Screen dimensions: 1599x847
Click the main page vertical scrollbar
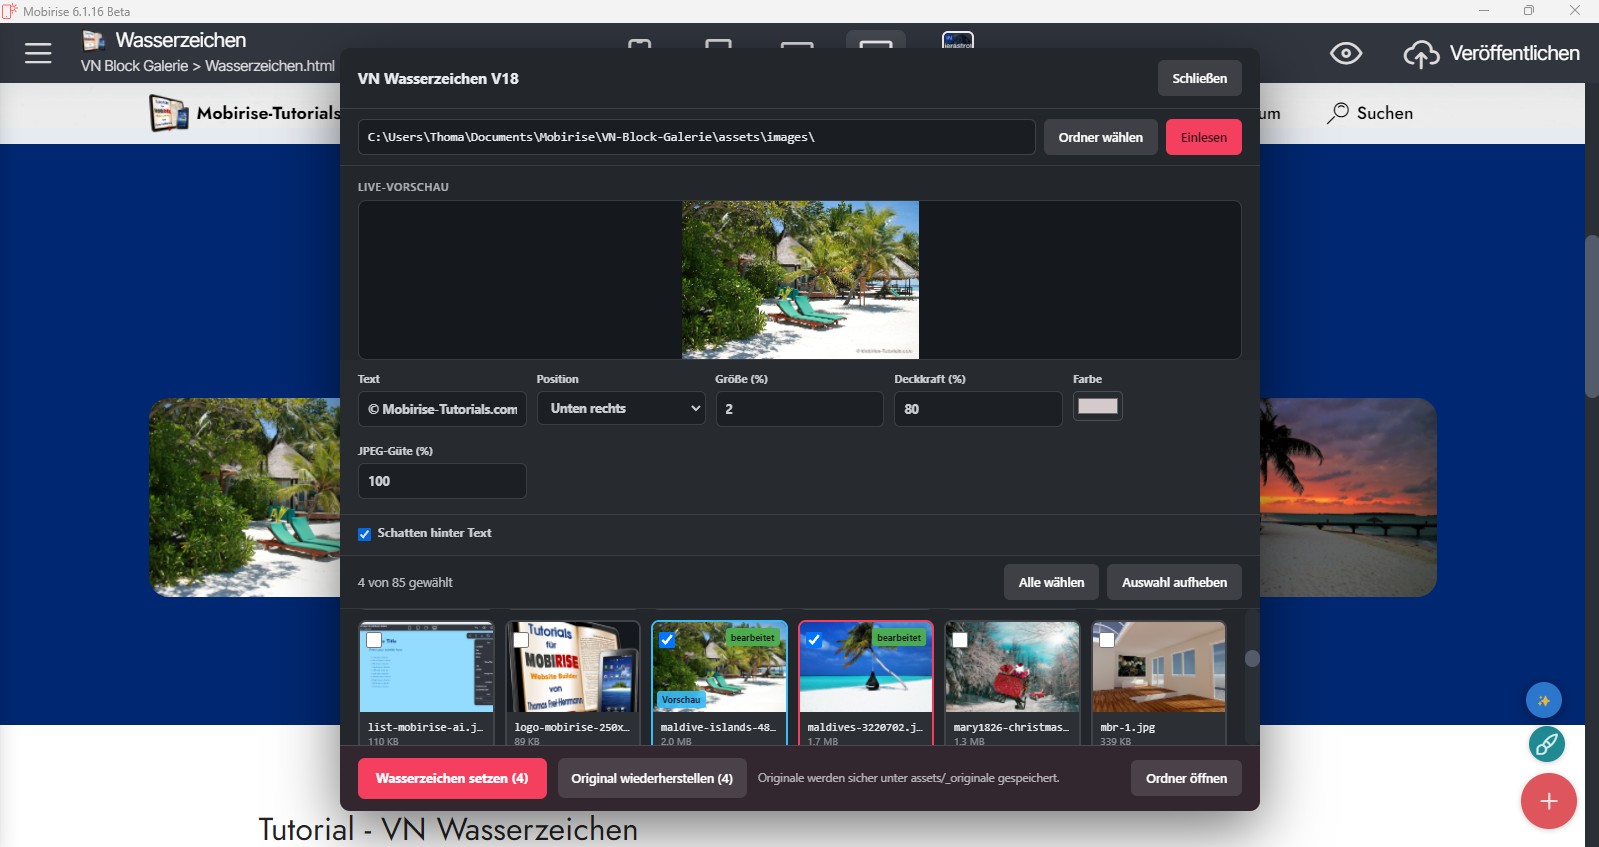[x=1592, y=316]
